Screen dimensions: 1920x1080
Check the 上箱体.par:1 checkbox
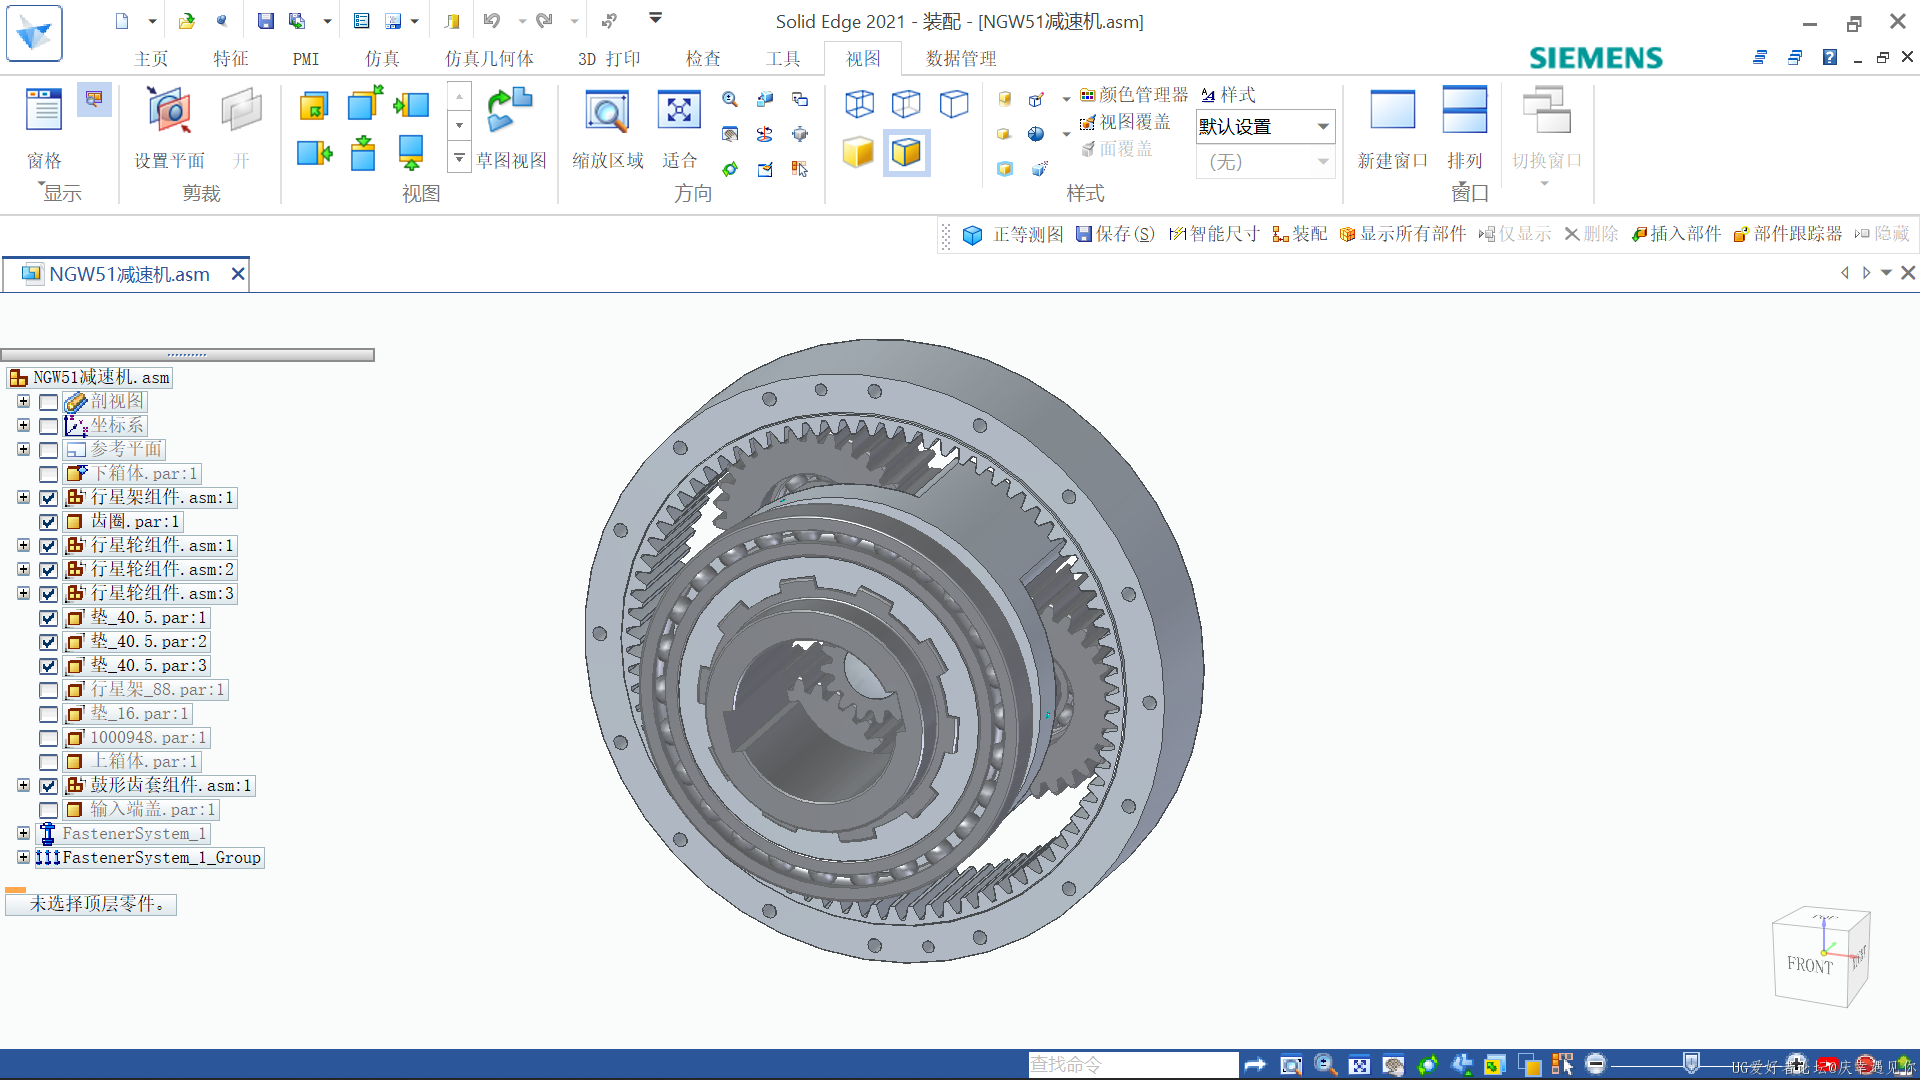[48, 762]
